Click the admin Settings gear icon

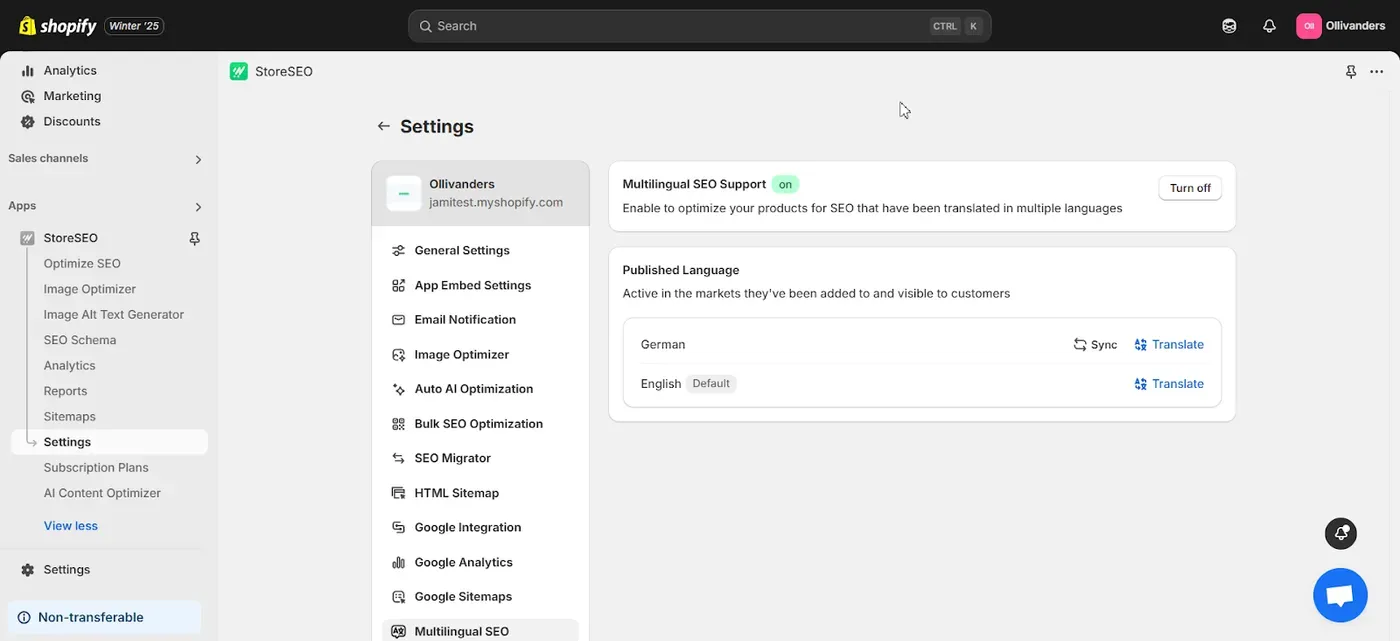click(28, 570)
